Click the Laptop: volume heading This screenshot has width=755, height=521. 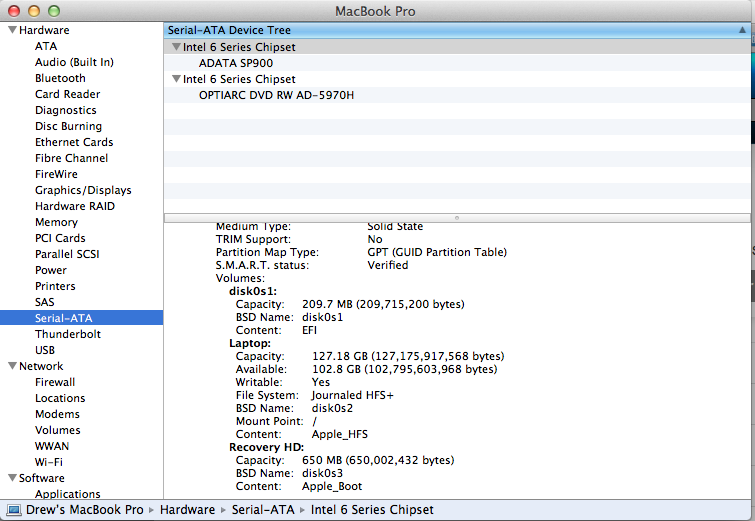pyautogui.click(x=250, y=343)
